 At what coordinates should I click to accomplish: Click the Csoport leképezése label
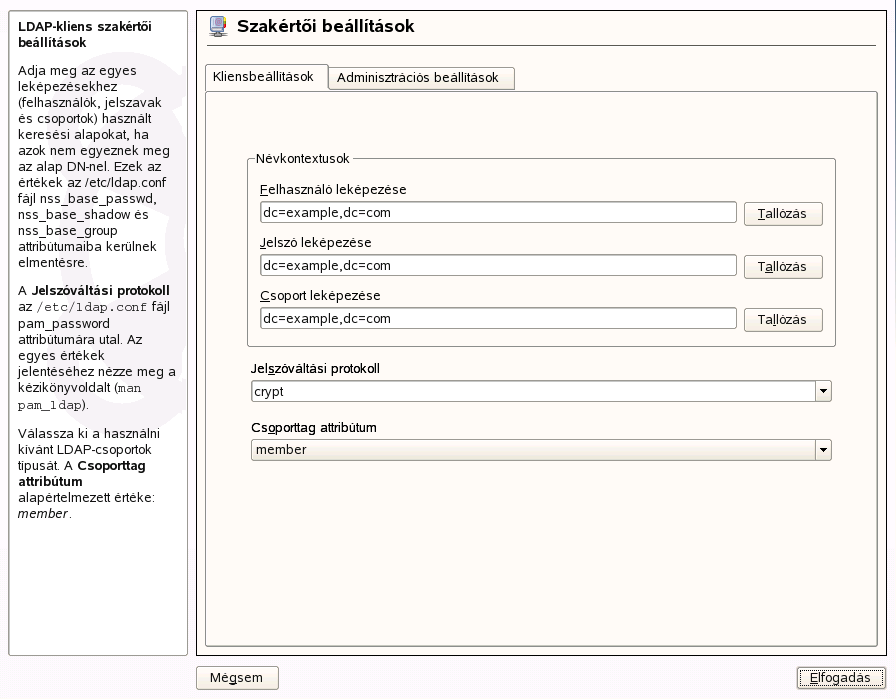pos(320,296)
